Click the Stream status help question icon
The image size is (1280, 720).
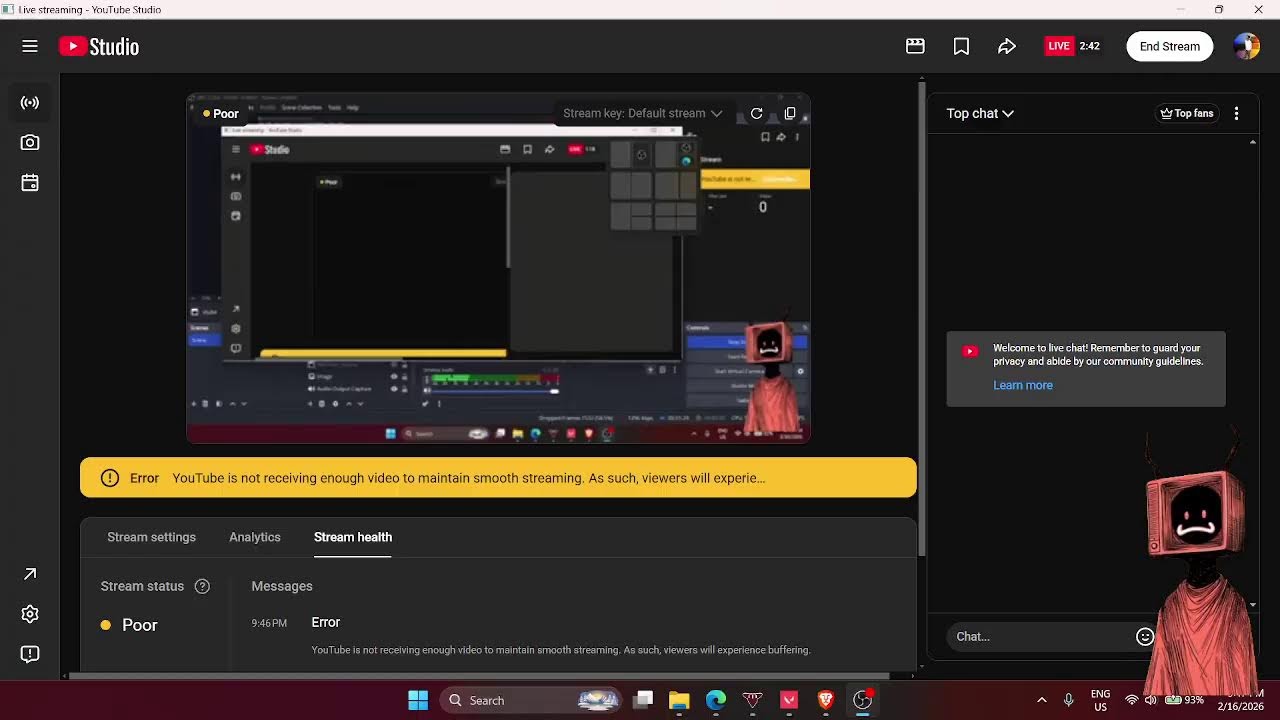coord(202,586)
